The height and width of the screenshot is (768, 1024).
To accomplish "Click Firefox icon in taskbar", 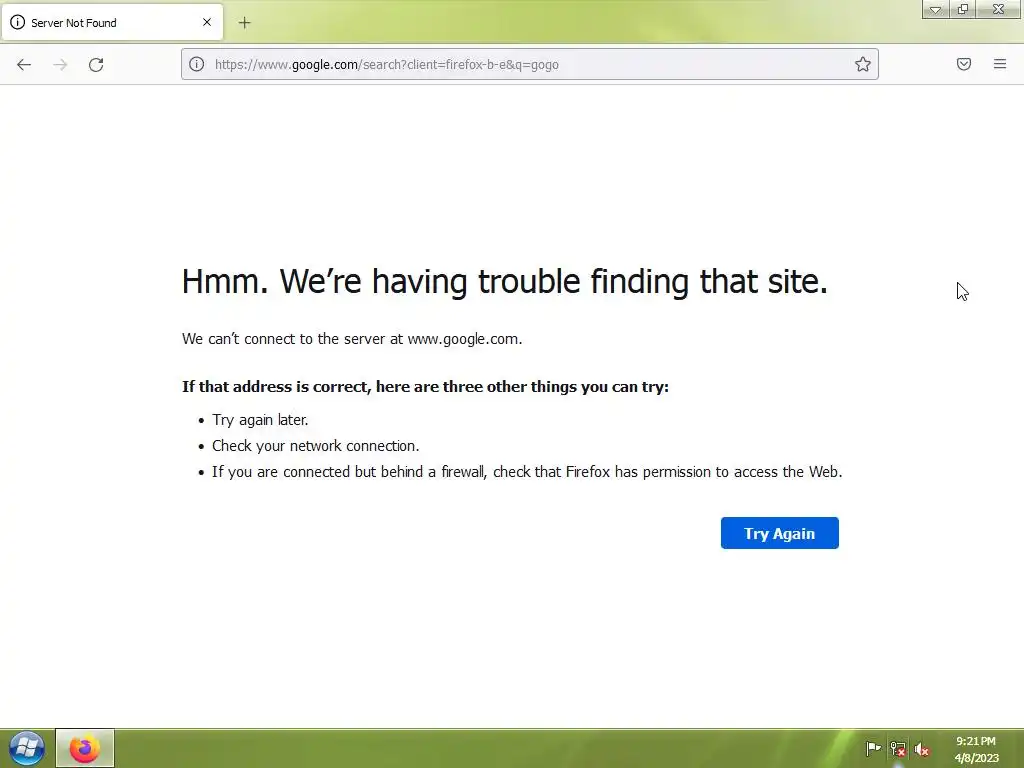I will coord(85,748).
